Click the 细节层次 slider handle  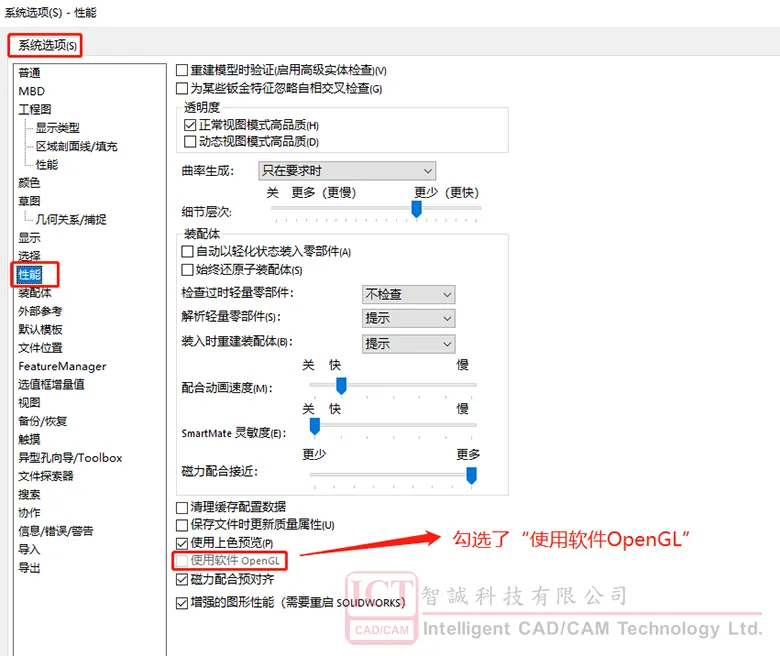click(x=417, y=209)
